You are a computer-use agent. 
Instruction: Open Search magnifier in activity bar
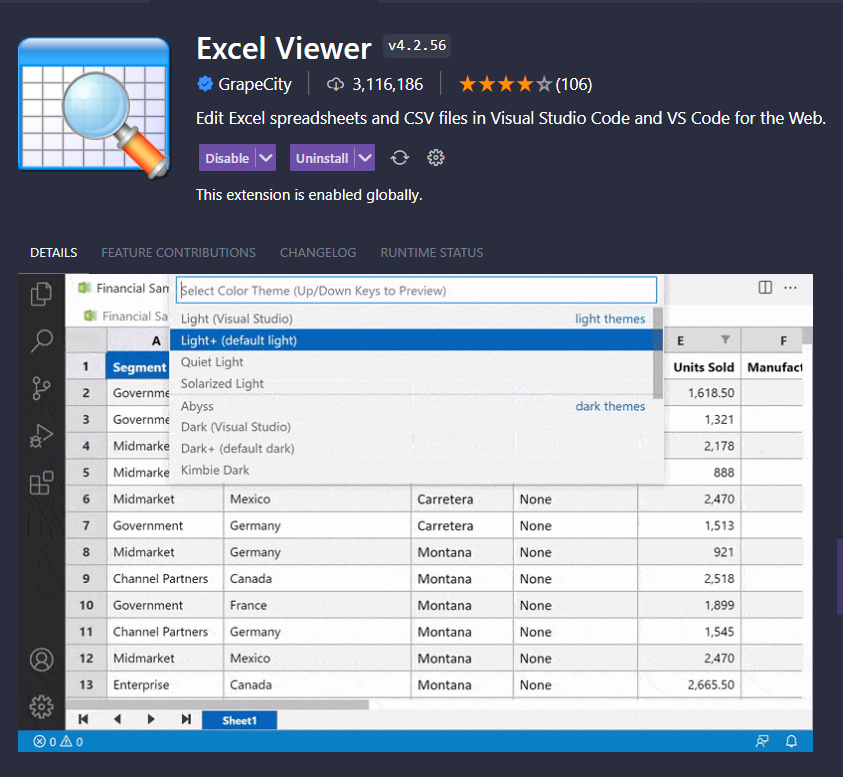click(x=42, y=341)
